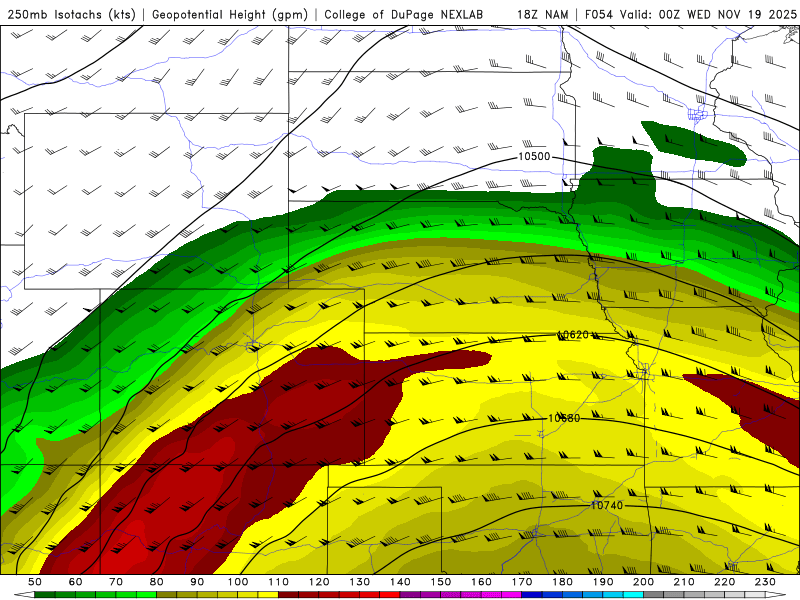The image size is (800, 600).
Task: Click the '18Z NAM' model run label
Action: [x=542, y=14]
